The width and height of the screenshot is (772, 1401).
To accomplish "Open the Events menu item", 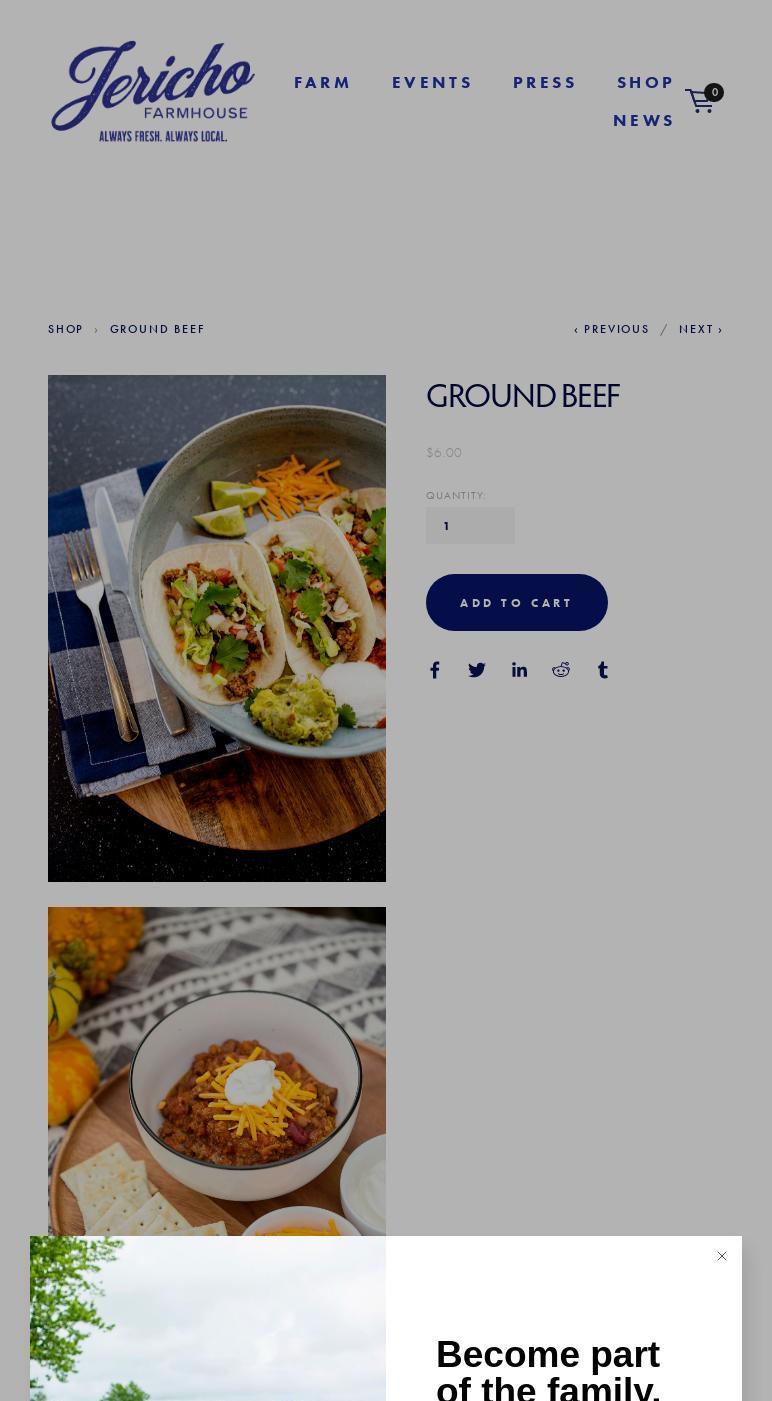I will pos(432,82).
